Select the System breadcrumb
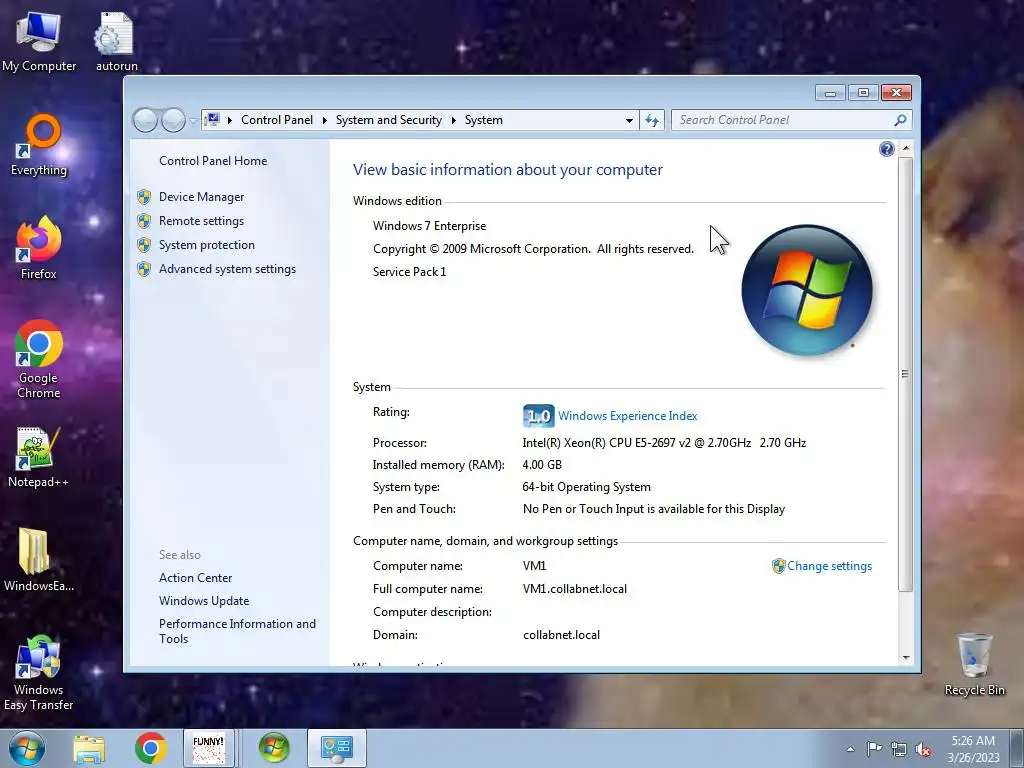Image resolution: width=1024 pixels, height=768 pixels. (x=483, y=120)
